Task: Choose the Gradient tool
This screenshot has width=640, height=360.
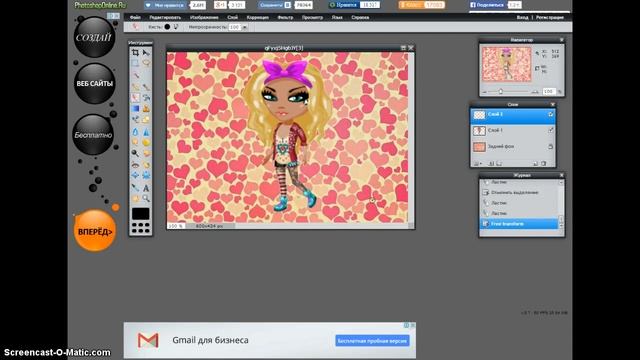Action: point(135,109)
